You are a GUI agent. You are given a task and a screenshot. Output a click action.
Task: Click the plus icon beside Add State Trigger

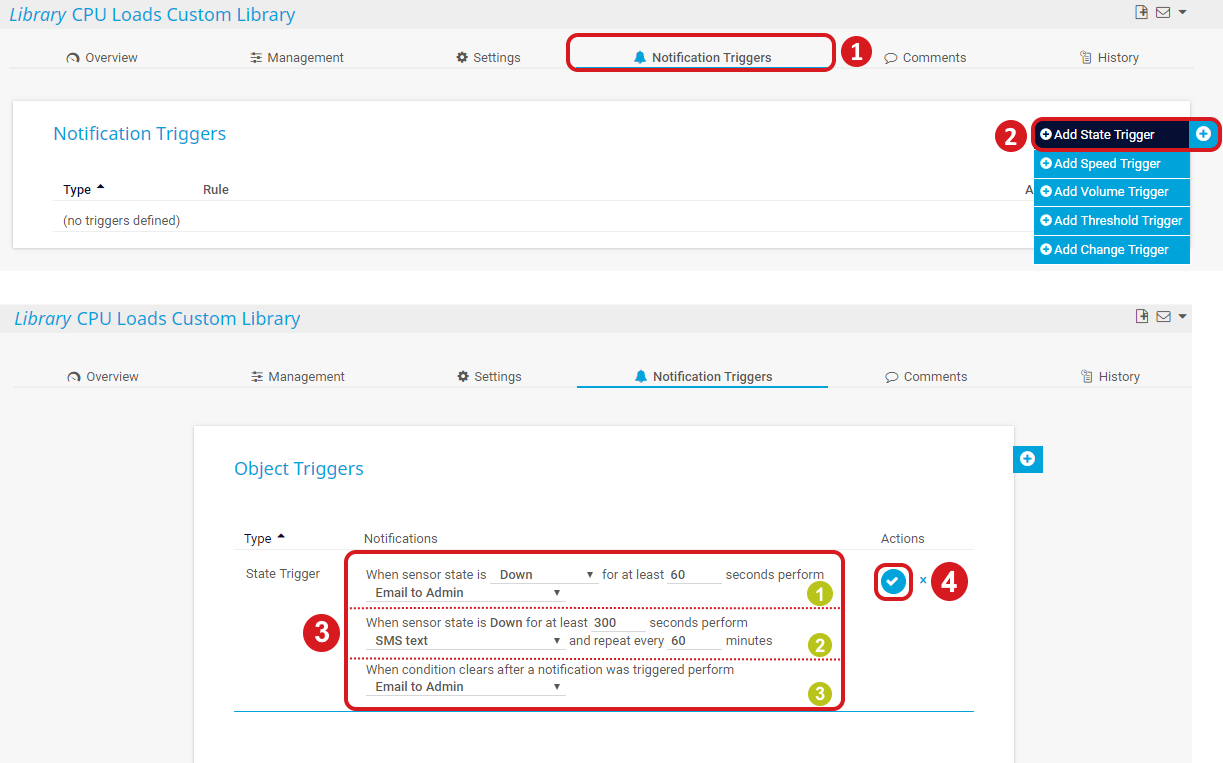tap(1203, 134)
